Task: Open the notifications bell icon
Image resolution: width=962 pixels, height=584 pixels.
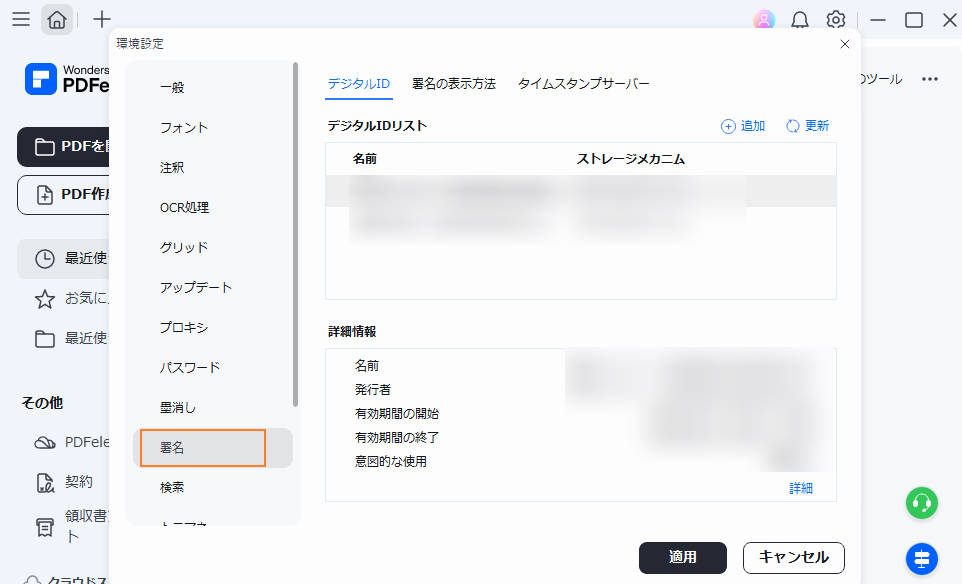Action: tap(800, 20)
